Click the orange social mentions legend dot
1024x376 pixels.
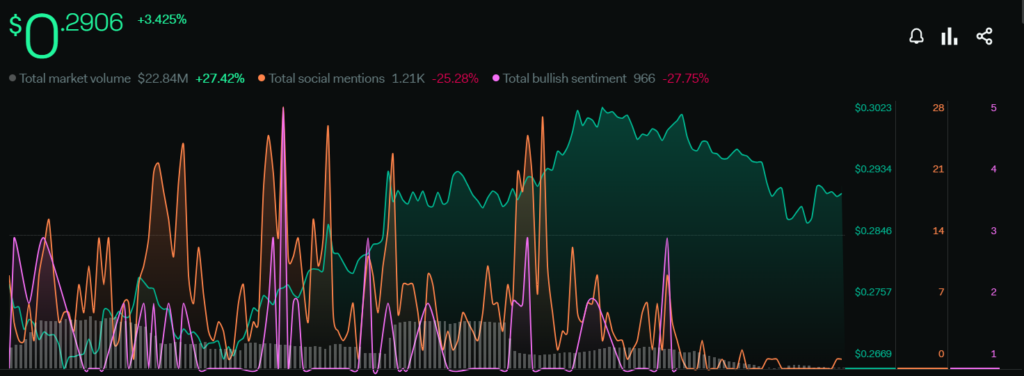tap(262, 78)
